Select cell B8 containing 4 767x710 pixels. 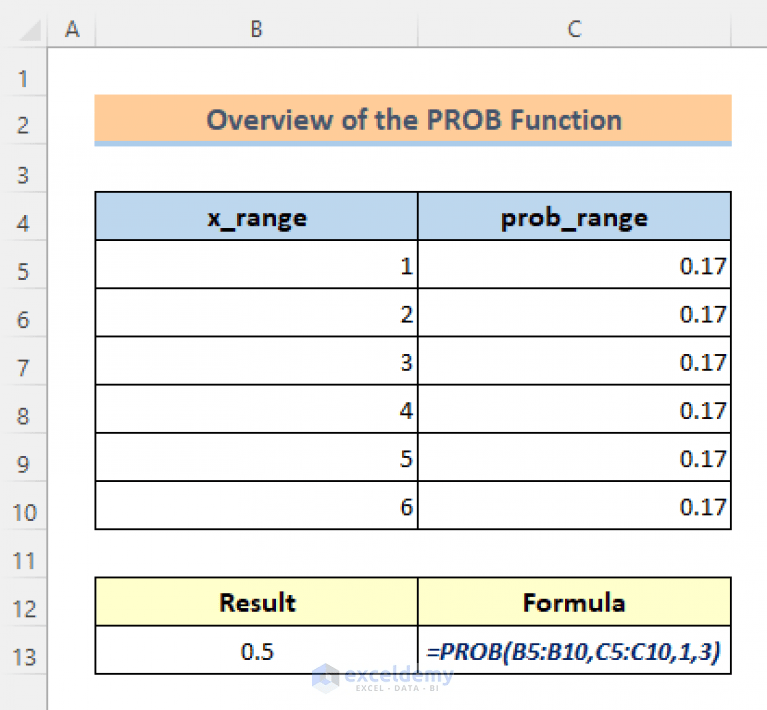point(257,409)
